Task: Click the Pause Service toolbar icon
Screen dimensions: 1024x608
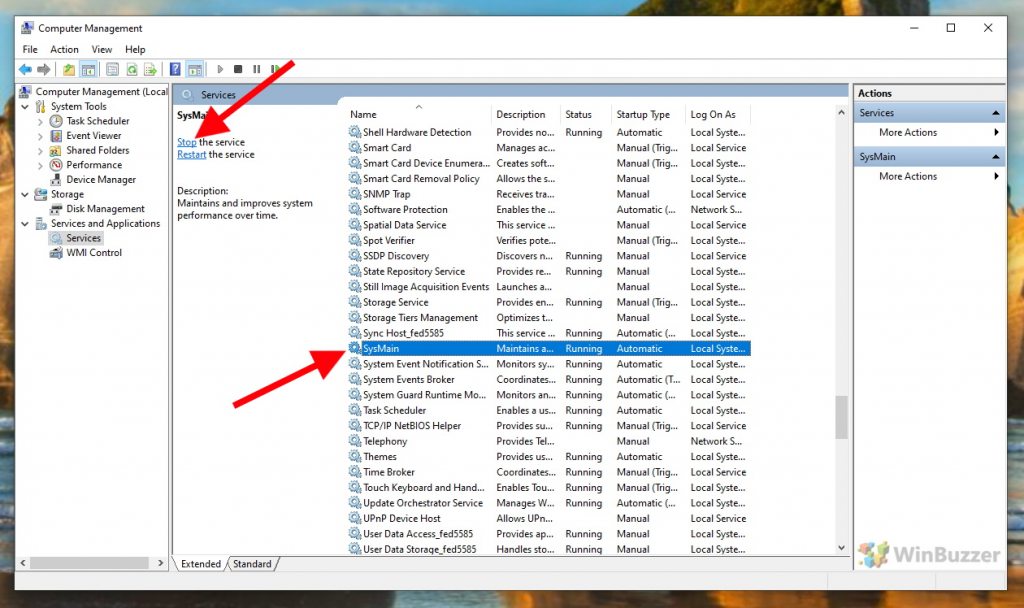Action: click(x=257, y=69)
